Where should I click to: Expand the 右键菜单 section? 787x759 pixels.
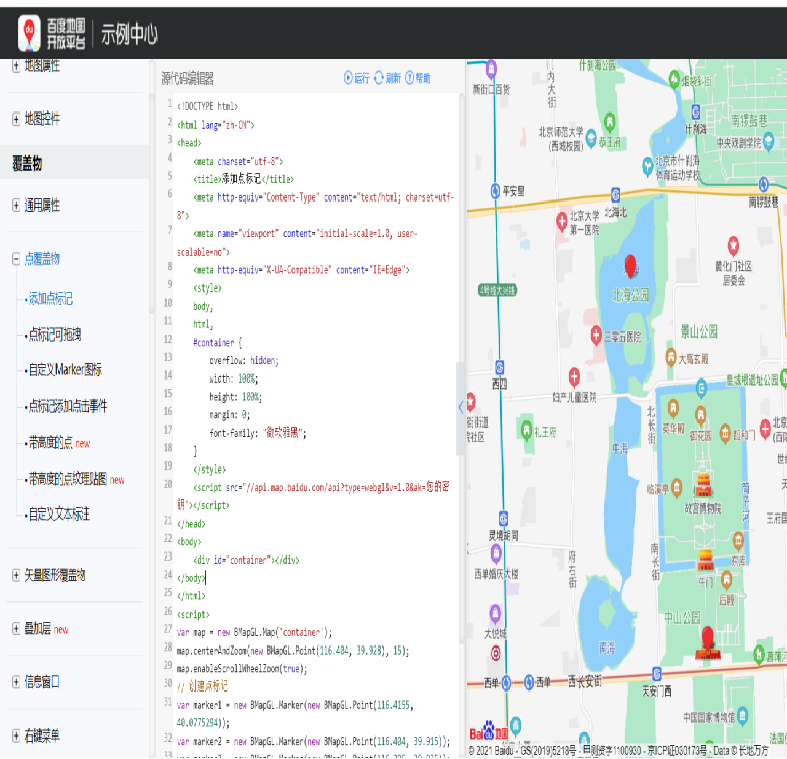click(16, 736)
